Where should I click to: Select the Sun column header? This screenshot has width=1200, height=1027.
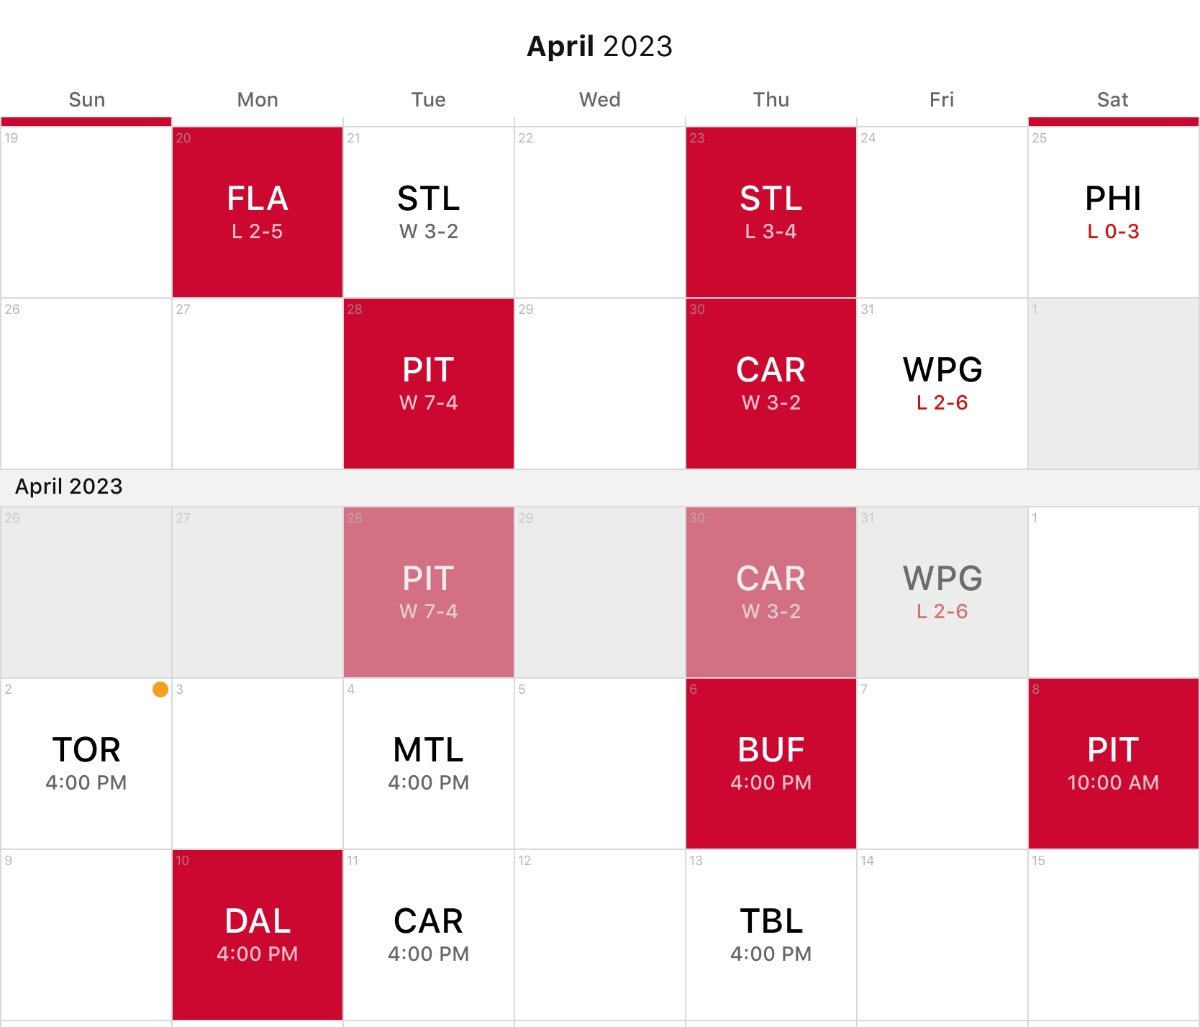[x=86, y=99]
